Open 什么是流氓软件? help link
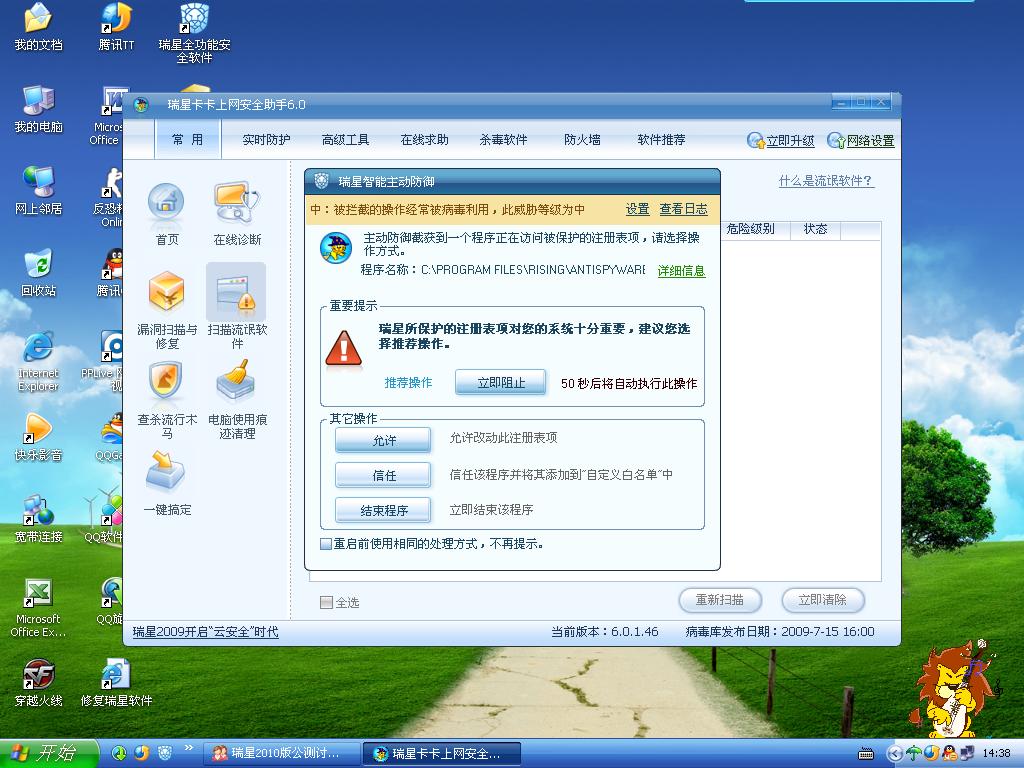This screenshot has height=768, width=1024. 826,181
